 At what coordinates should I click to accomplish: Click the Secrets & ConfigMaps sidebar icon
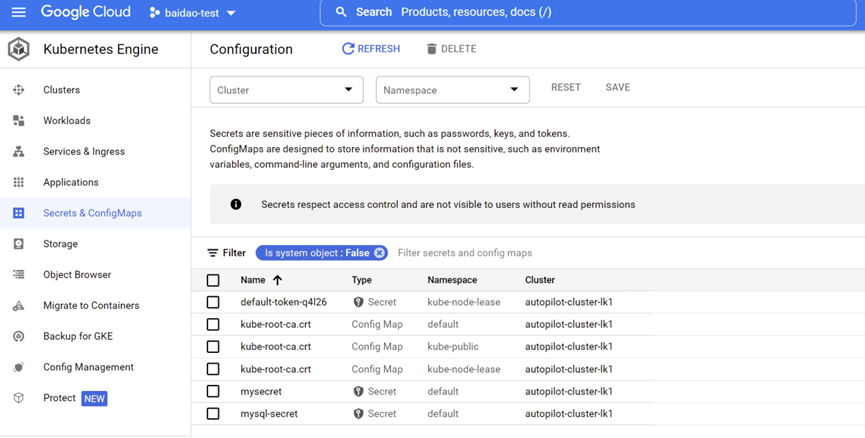tap(19, 213)
